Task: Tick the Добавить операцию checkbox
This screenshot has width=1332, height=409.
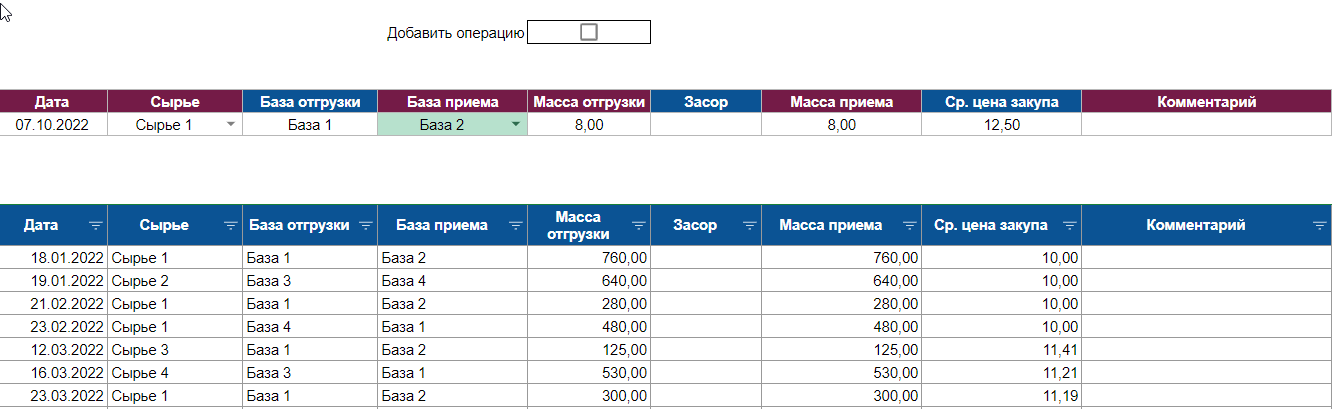Action: pyautogui.click(x=589, y=32)
